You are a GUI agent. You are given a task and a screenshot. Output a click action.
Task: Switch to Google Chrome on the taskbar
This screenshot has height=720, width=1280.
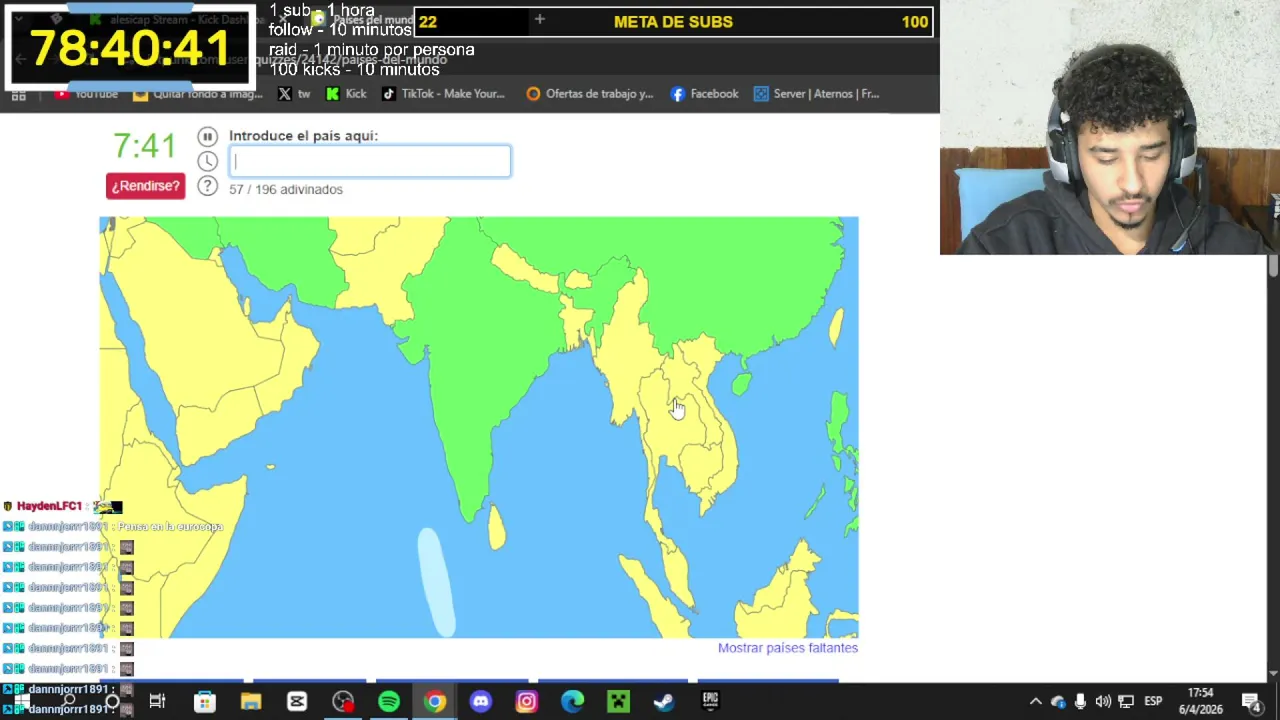[435, 702]
